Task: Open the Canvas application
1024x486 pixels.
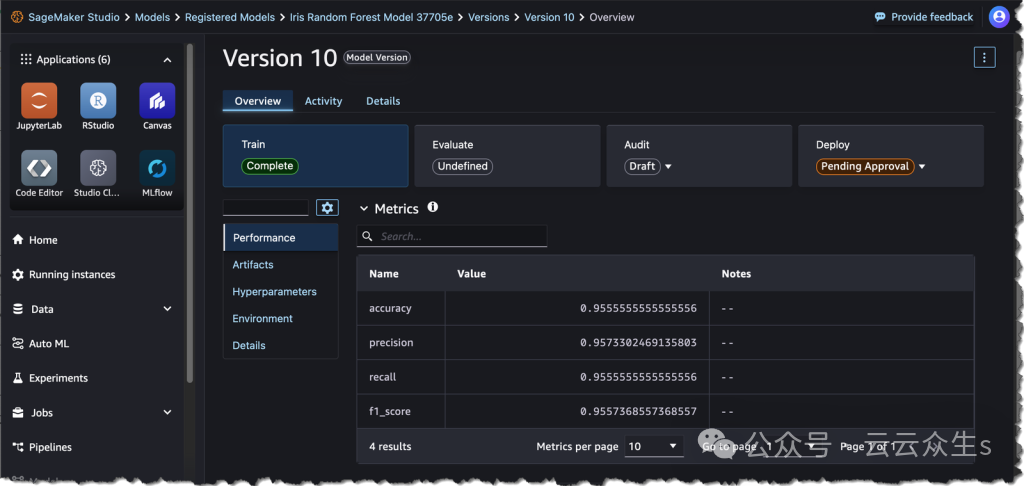Action: click(x=157, y=101)
